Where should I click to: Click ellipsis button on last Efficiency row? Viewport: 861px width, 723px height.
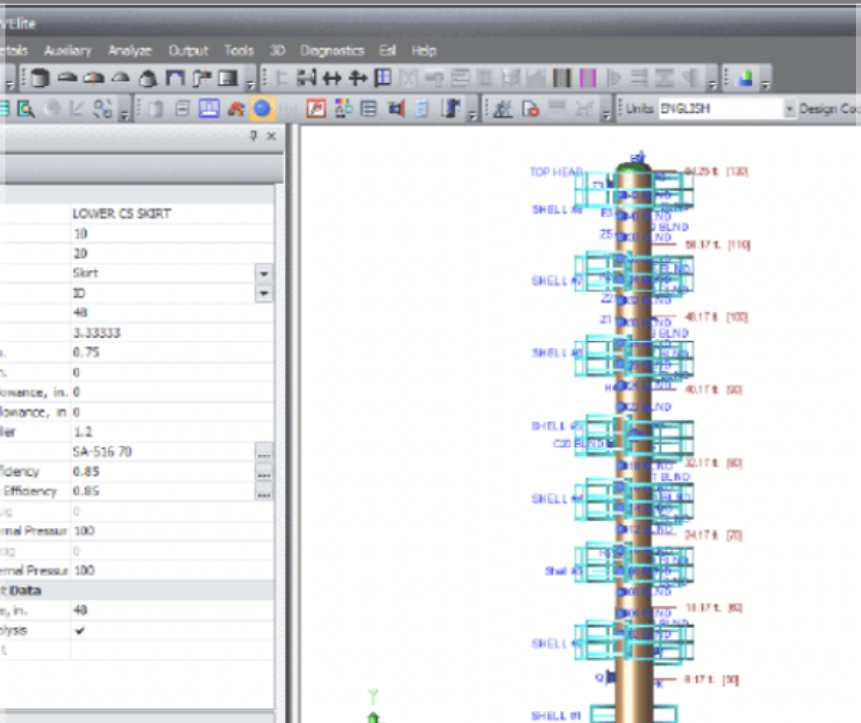pos(264,492)
